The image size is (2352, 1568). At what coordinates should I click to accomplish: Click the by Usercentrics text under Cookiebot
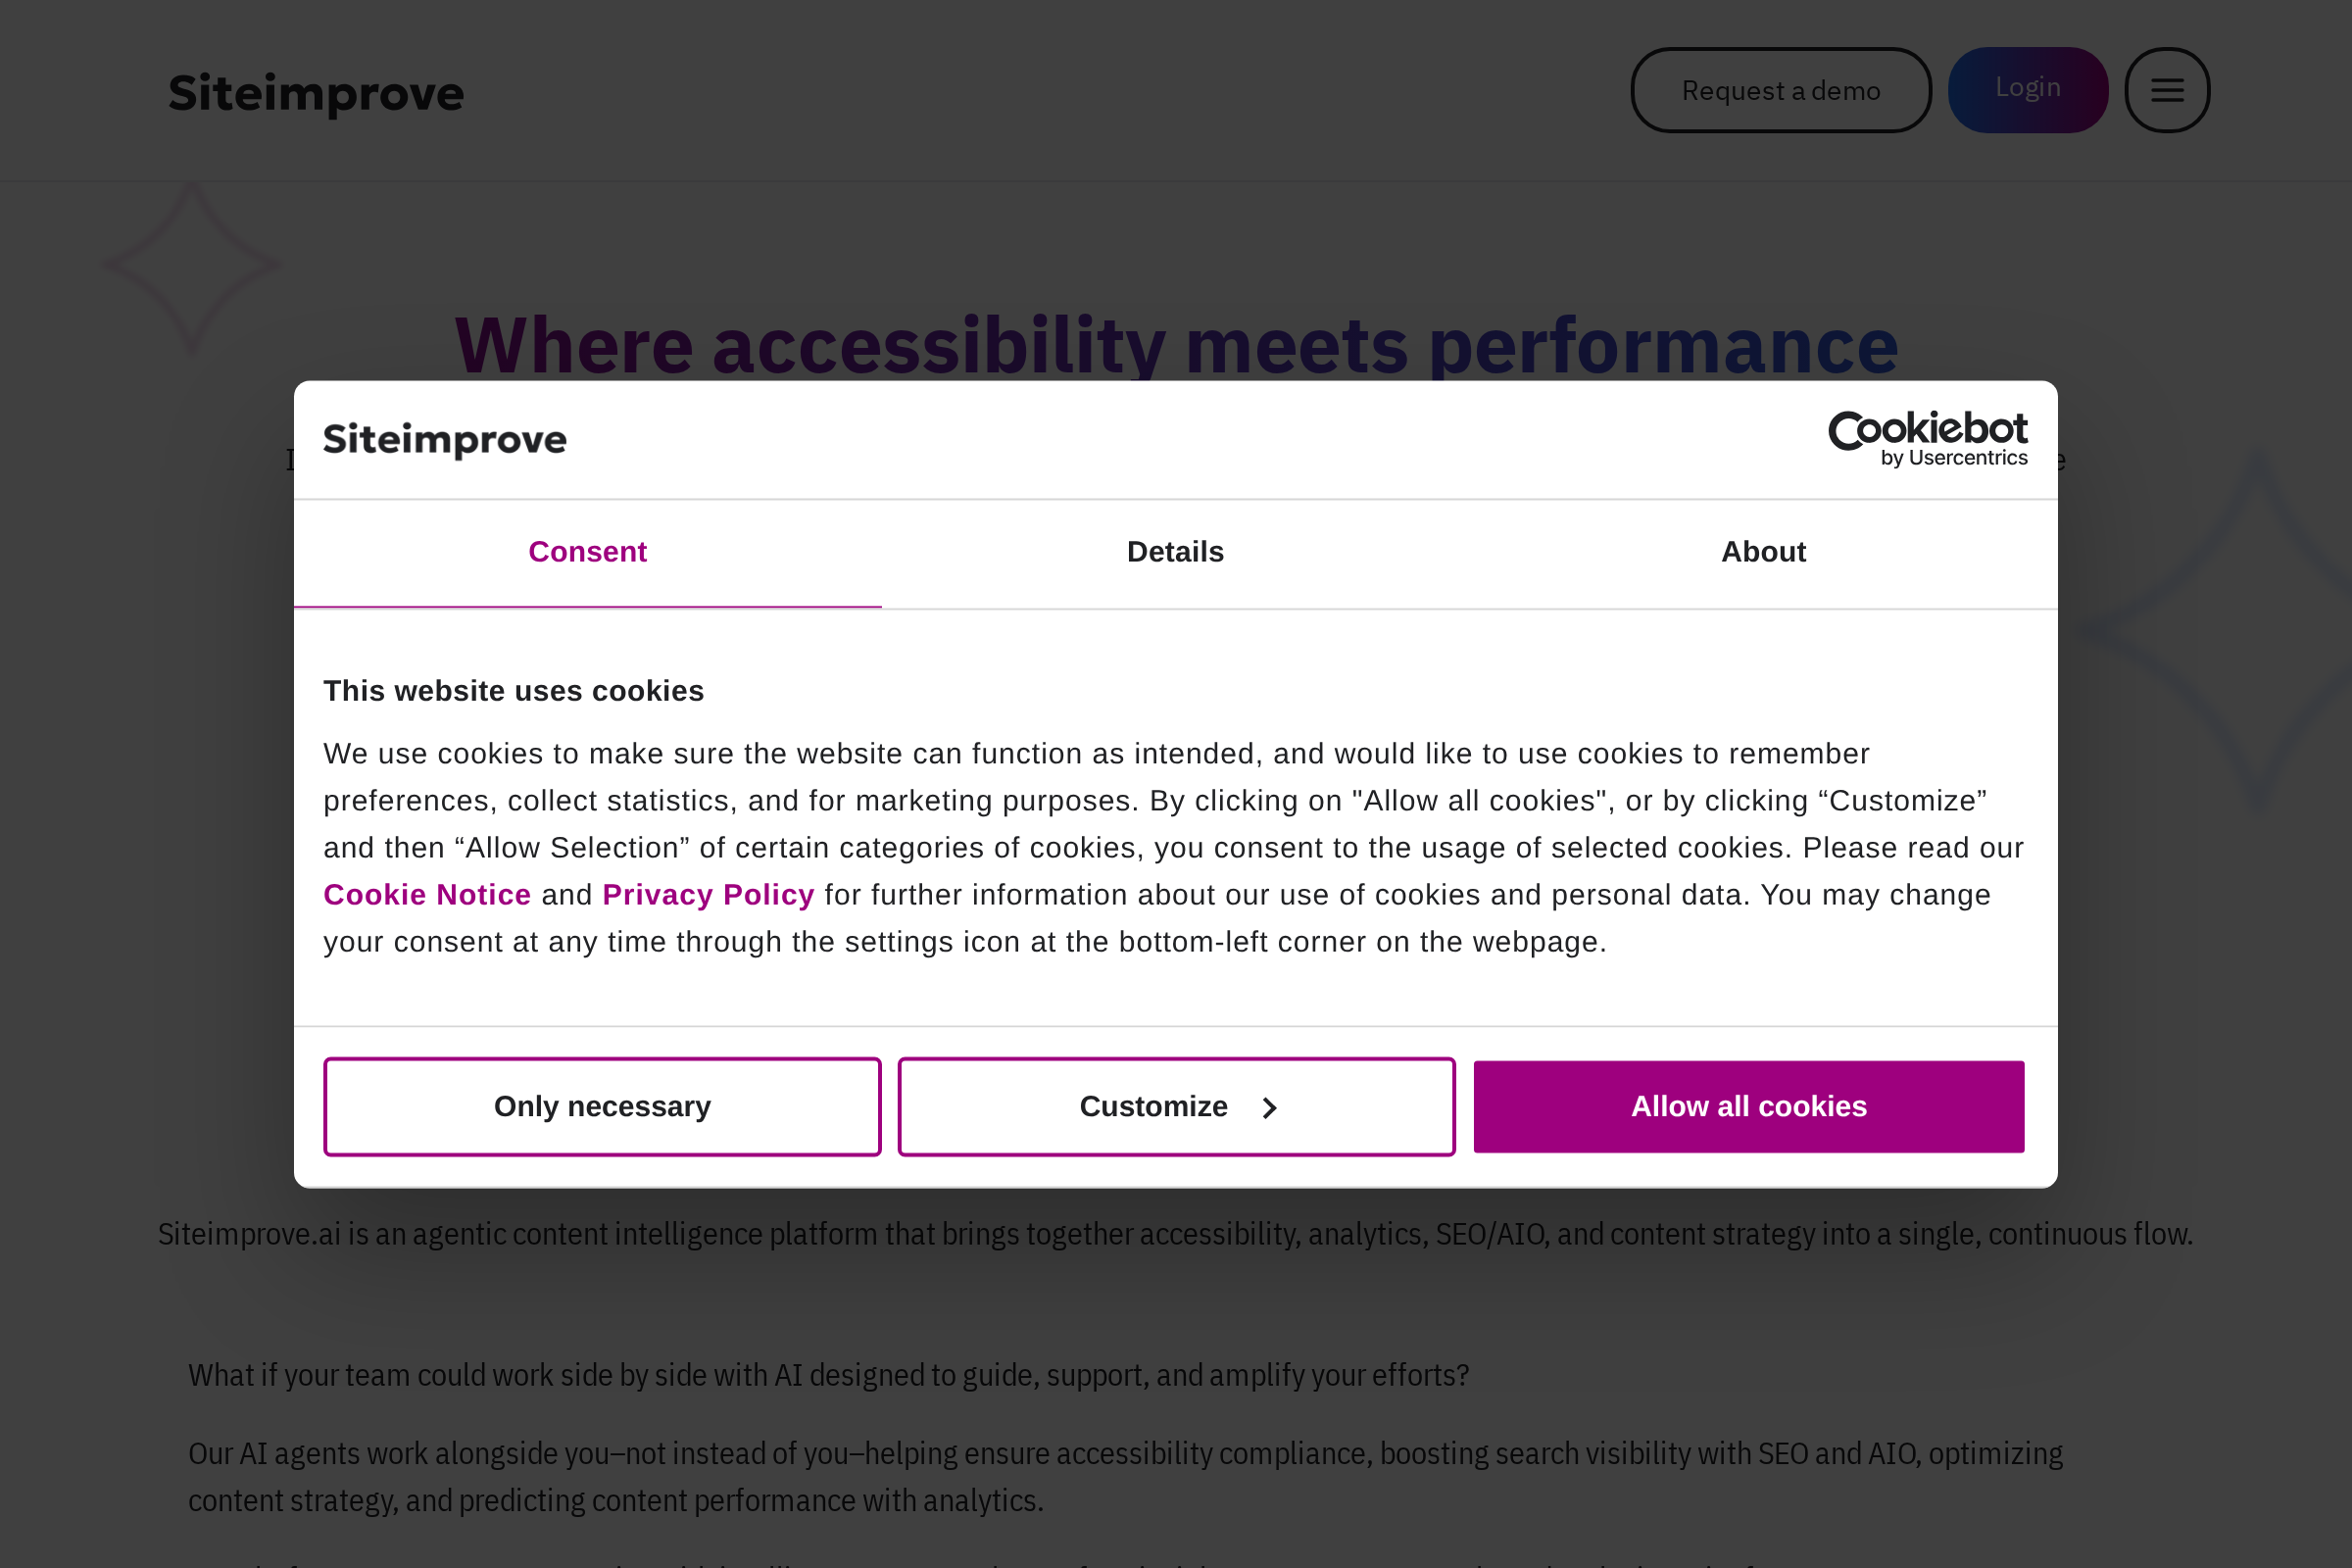click(1955, 458)
